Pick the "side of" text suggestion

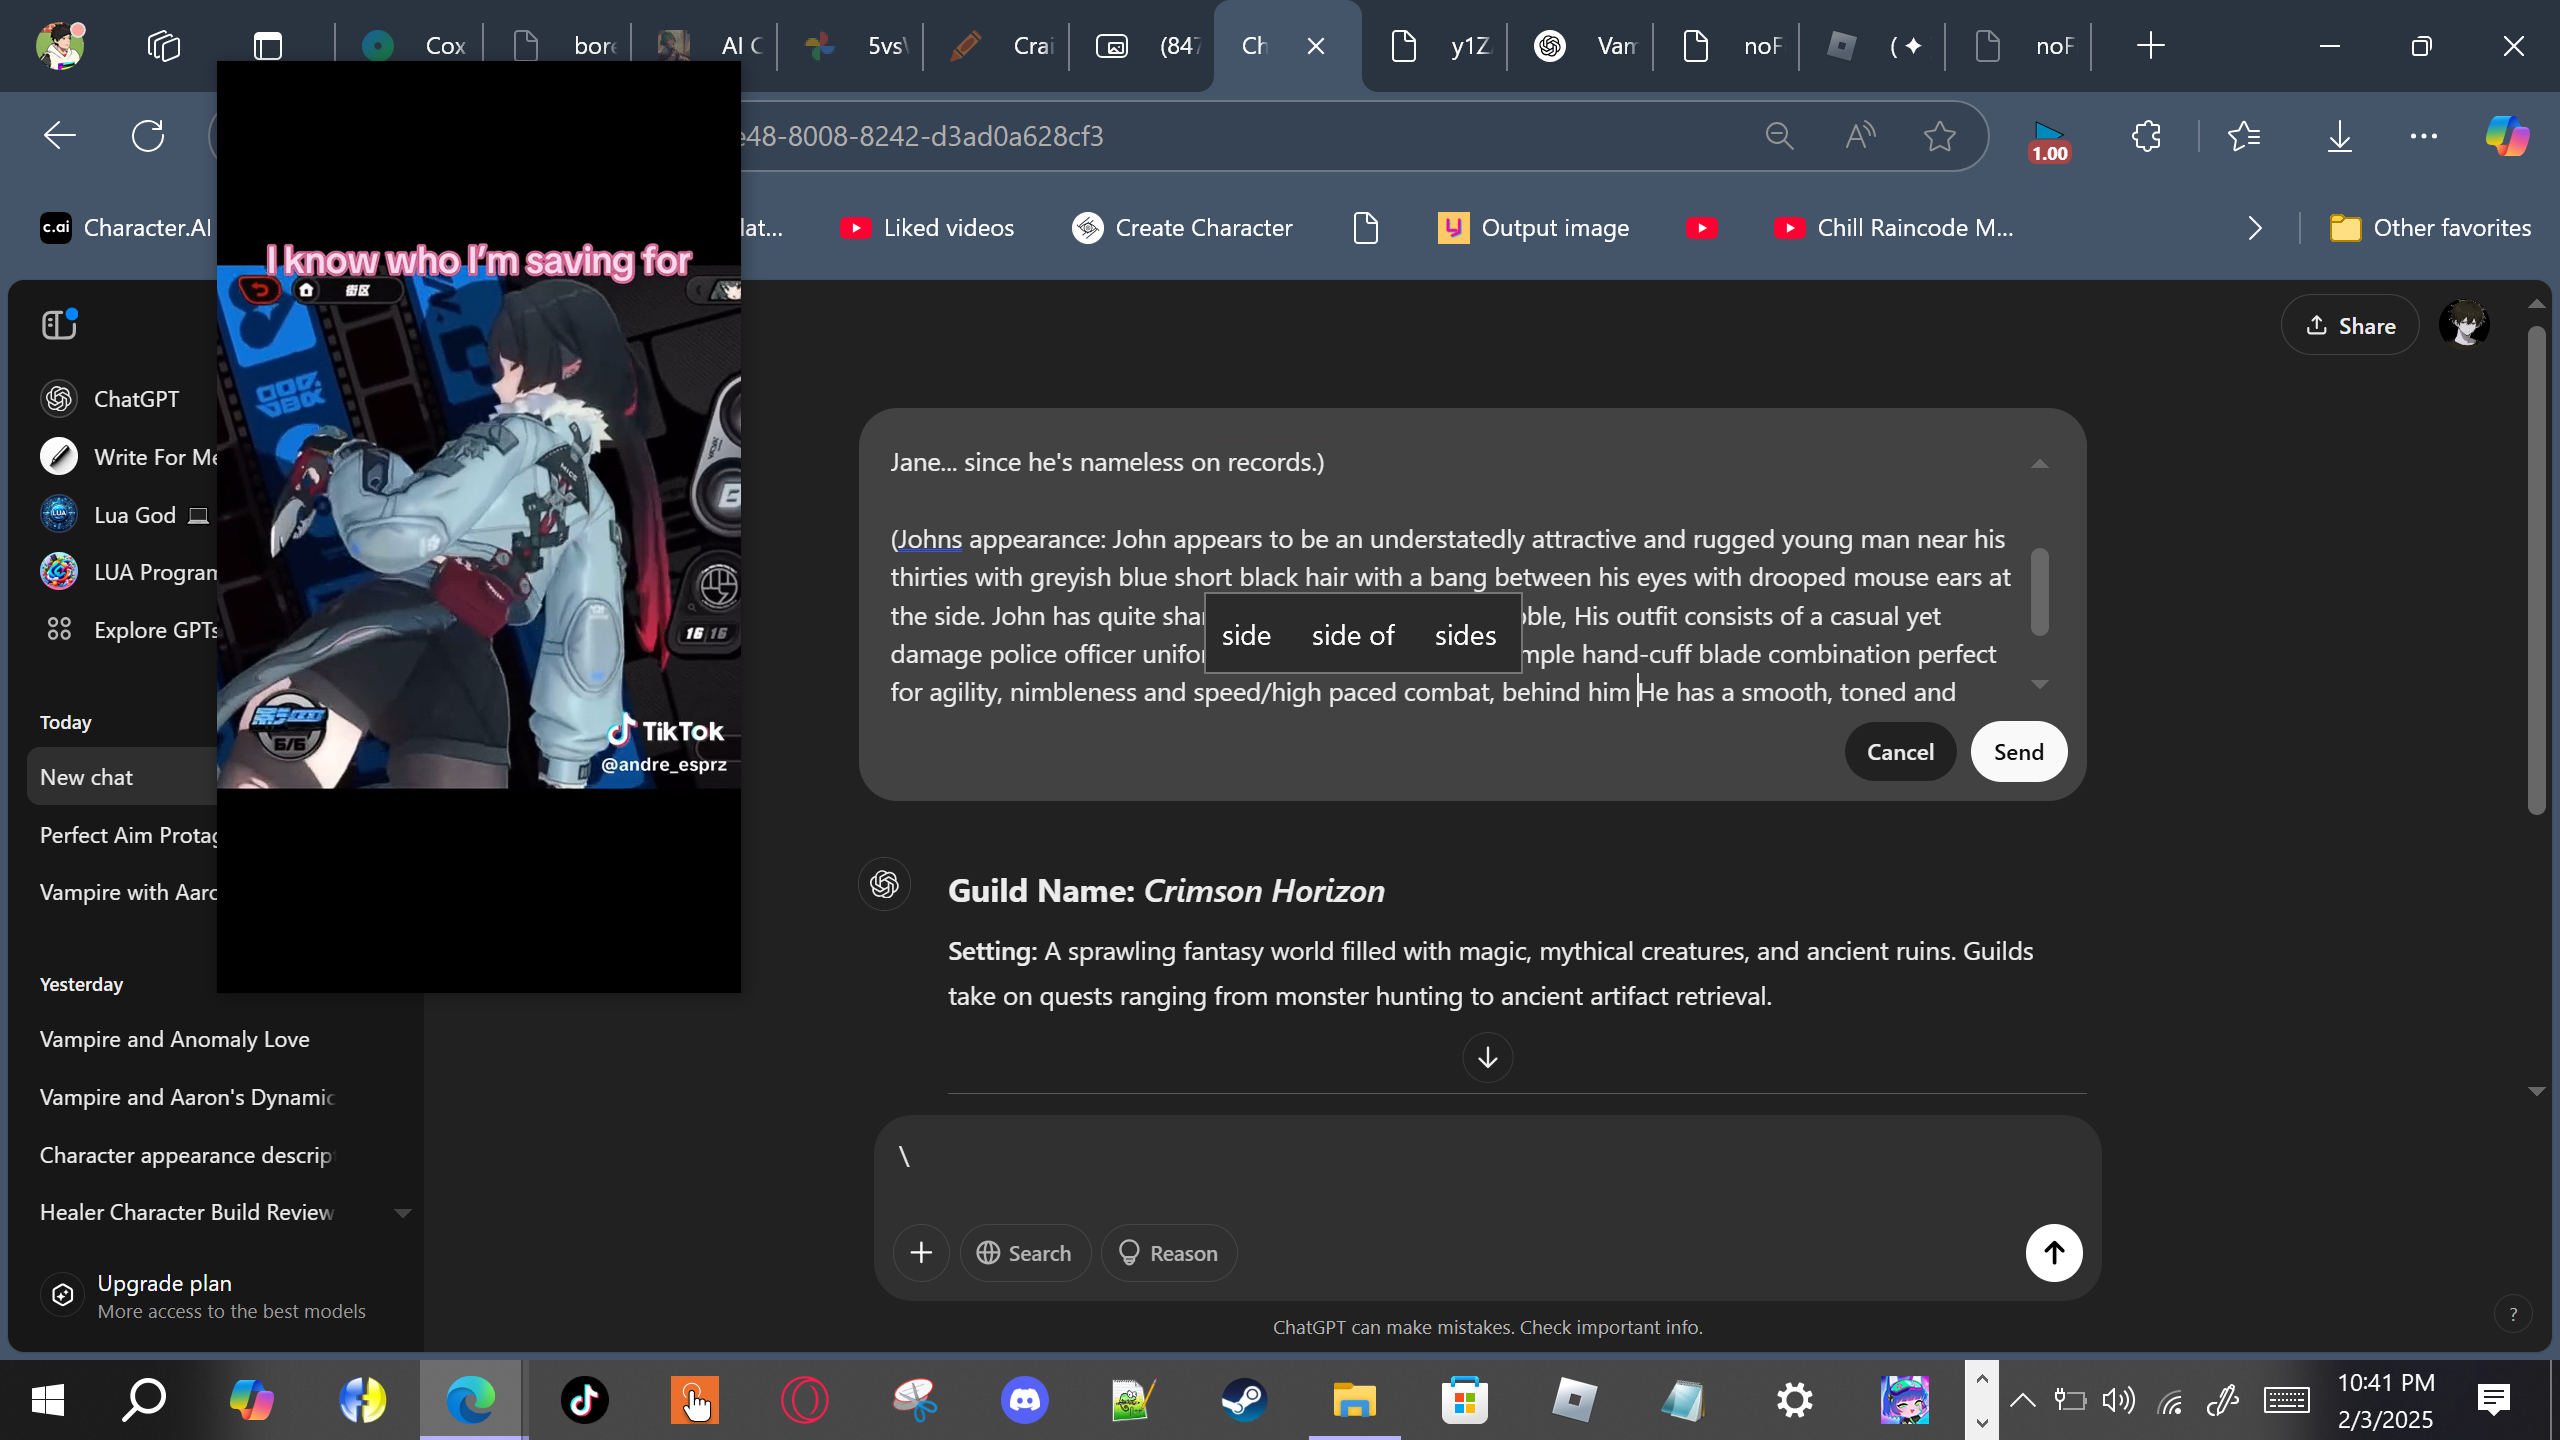(x=1353, y=635)
